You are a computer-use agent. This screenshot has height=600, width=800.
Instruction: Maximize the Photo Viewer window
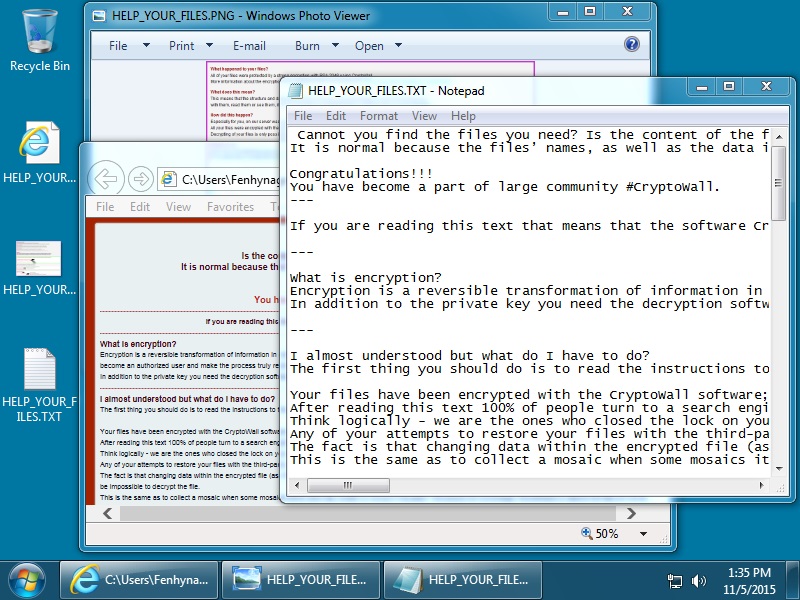(x=590, y=12)
